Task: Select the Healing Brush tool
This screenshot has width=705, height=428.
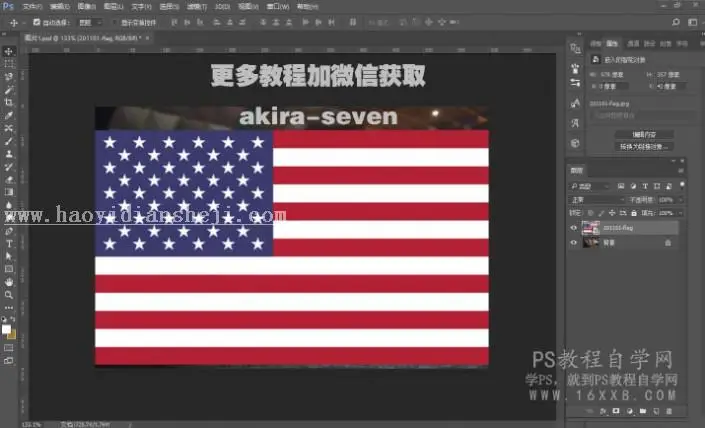Action: pos(9,128)
